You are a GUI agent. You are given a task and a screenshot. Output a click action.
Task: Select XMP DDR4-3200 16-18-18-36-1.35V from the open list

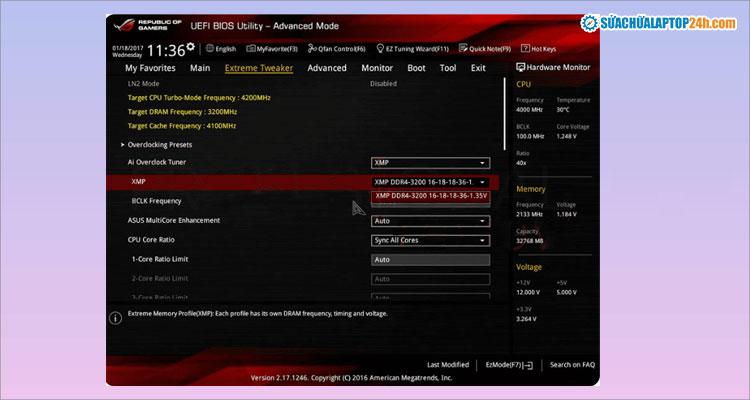430,196
